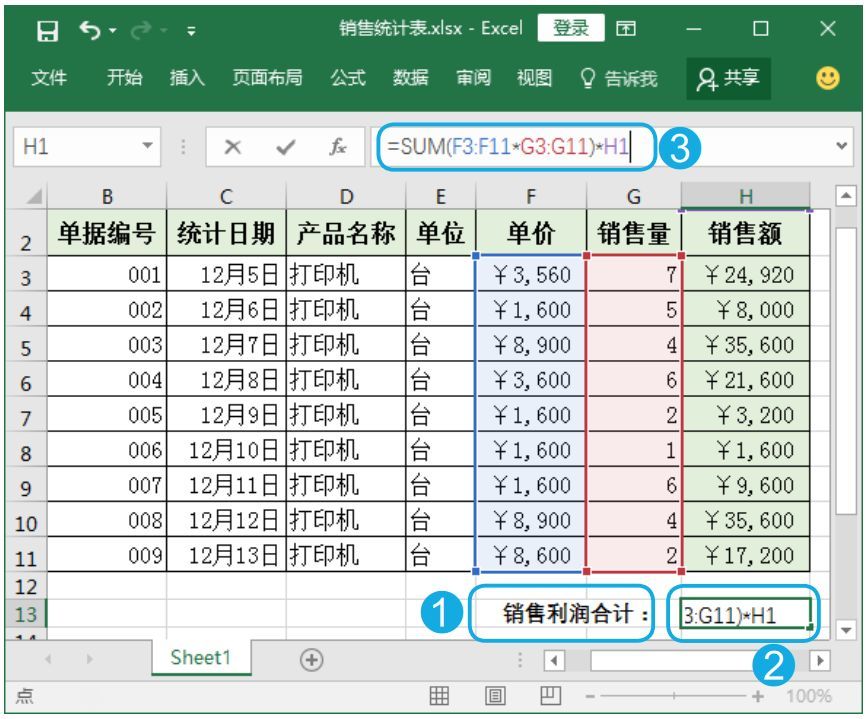This screenshot has width=867, height=719.
Task: Switch to the 公式 tab
Action: coord(348,77)
